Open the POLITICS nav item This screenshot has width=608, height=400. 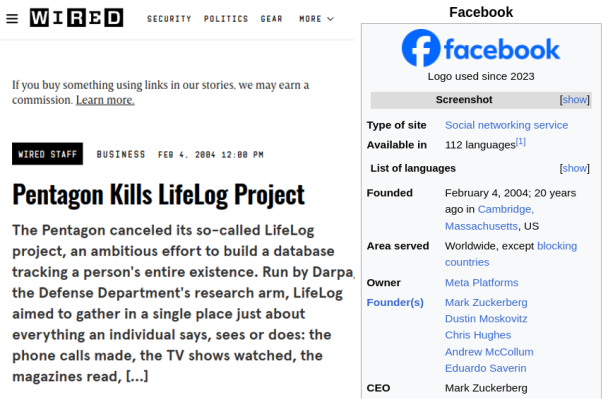coord(226,19)
